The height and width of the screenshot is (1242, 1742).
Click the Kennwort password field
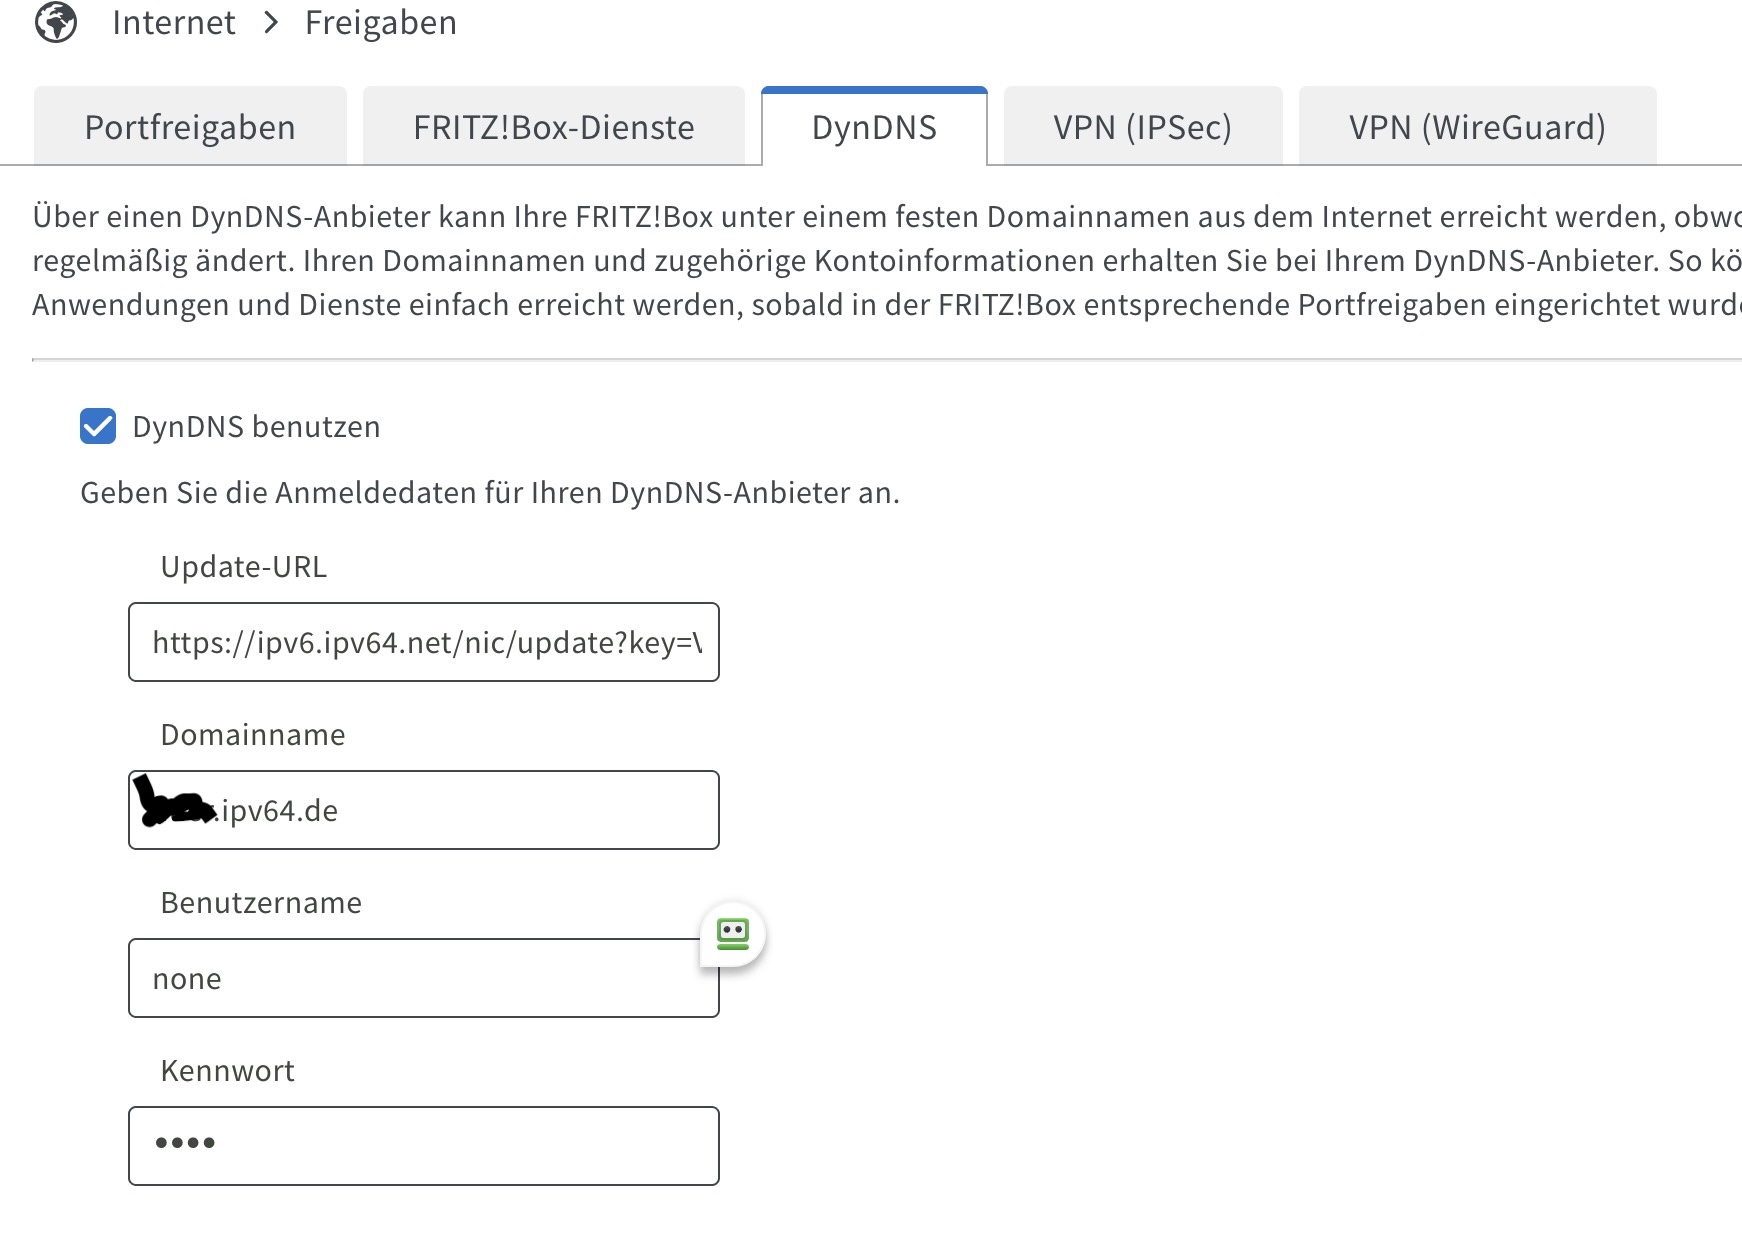click(424, 1146)
